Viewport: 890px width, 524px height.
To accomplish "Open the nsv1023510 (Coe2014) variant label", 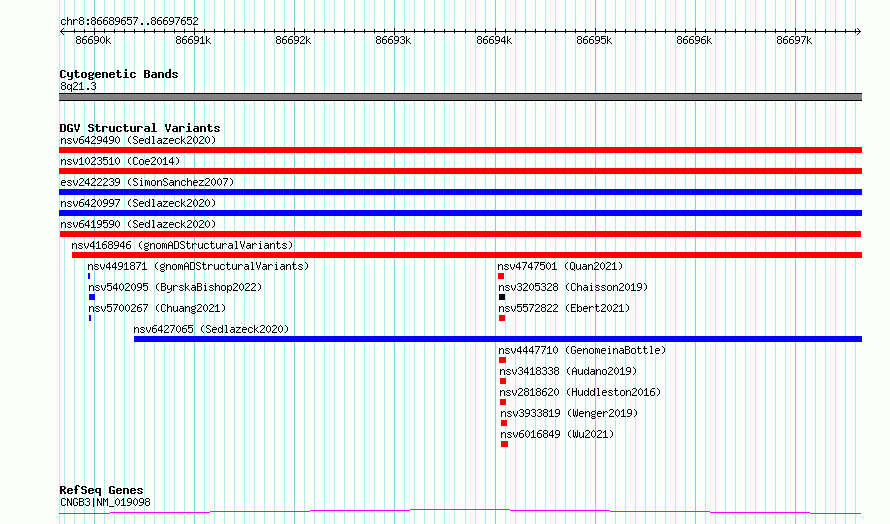I will (120, 161).
